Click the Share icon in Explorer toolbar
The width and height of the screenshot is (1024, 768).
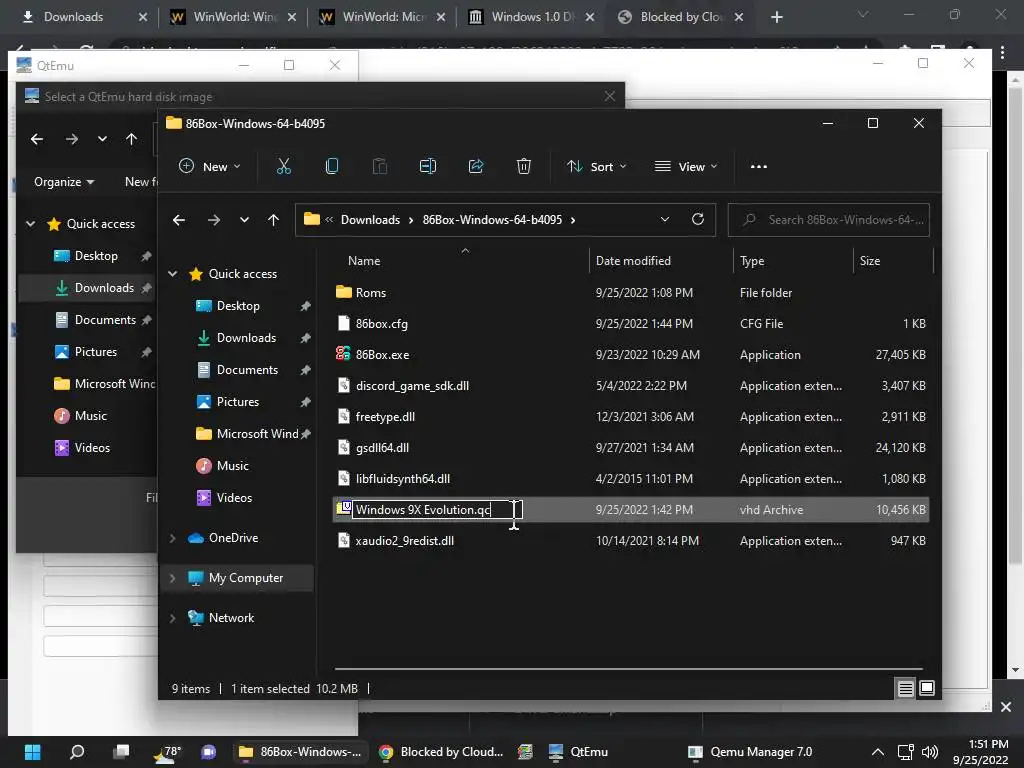coord(475,167)
